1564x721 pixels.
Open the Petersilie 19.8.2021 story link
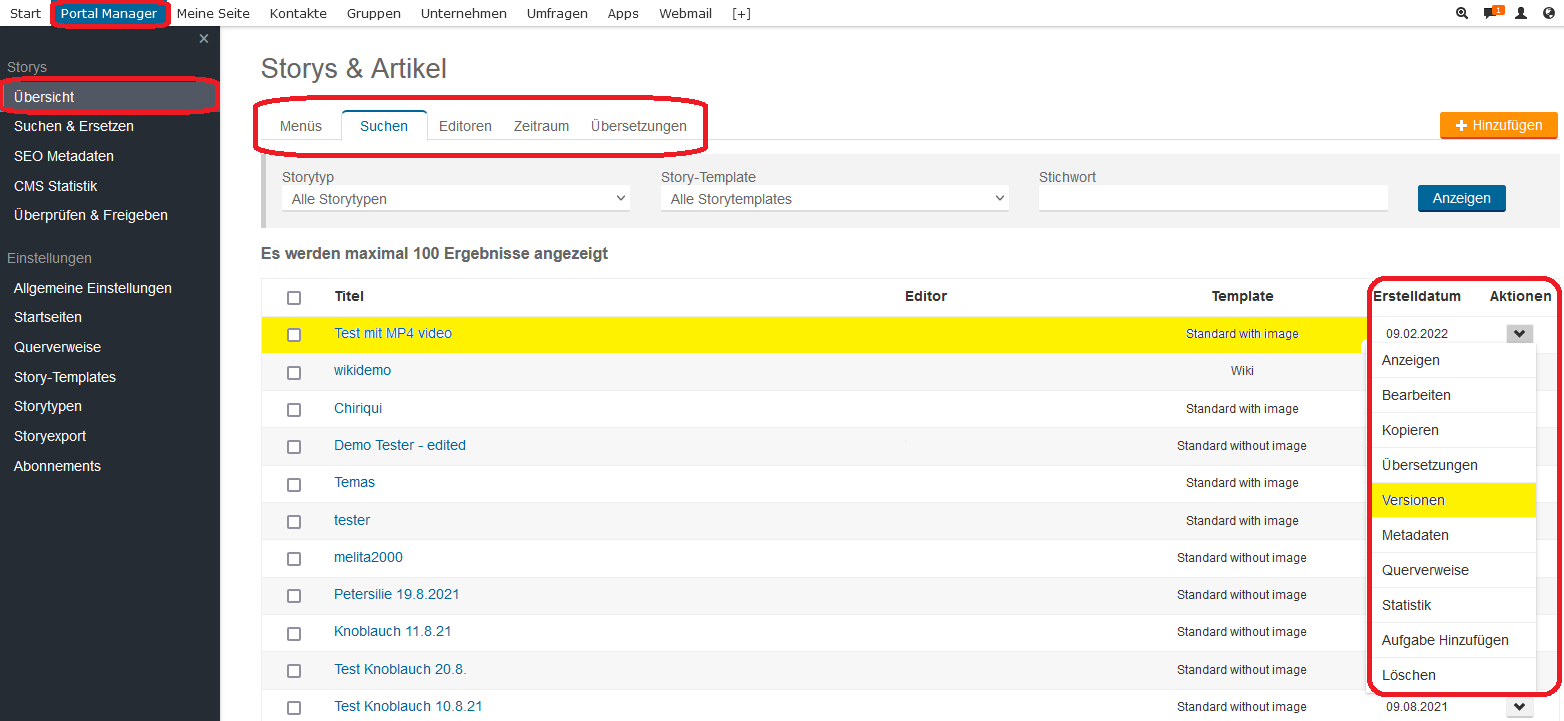coord(397,594)
